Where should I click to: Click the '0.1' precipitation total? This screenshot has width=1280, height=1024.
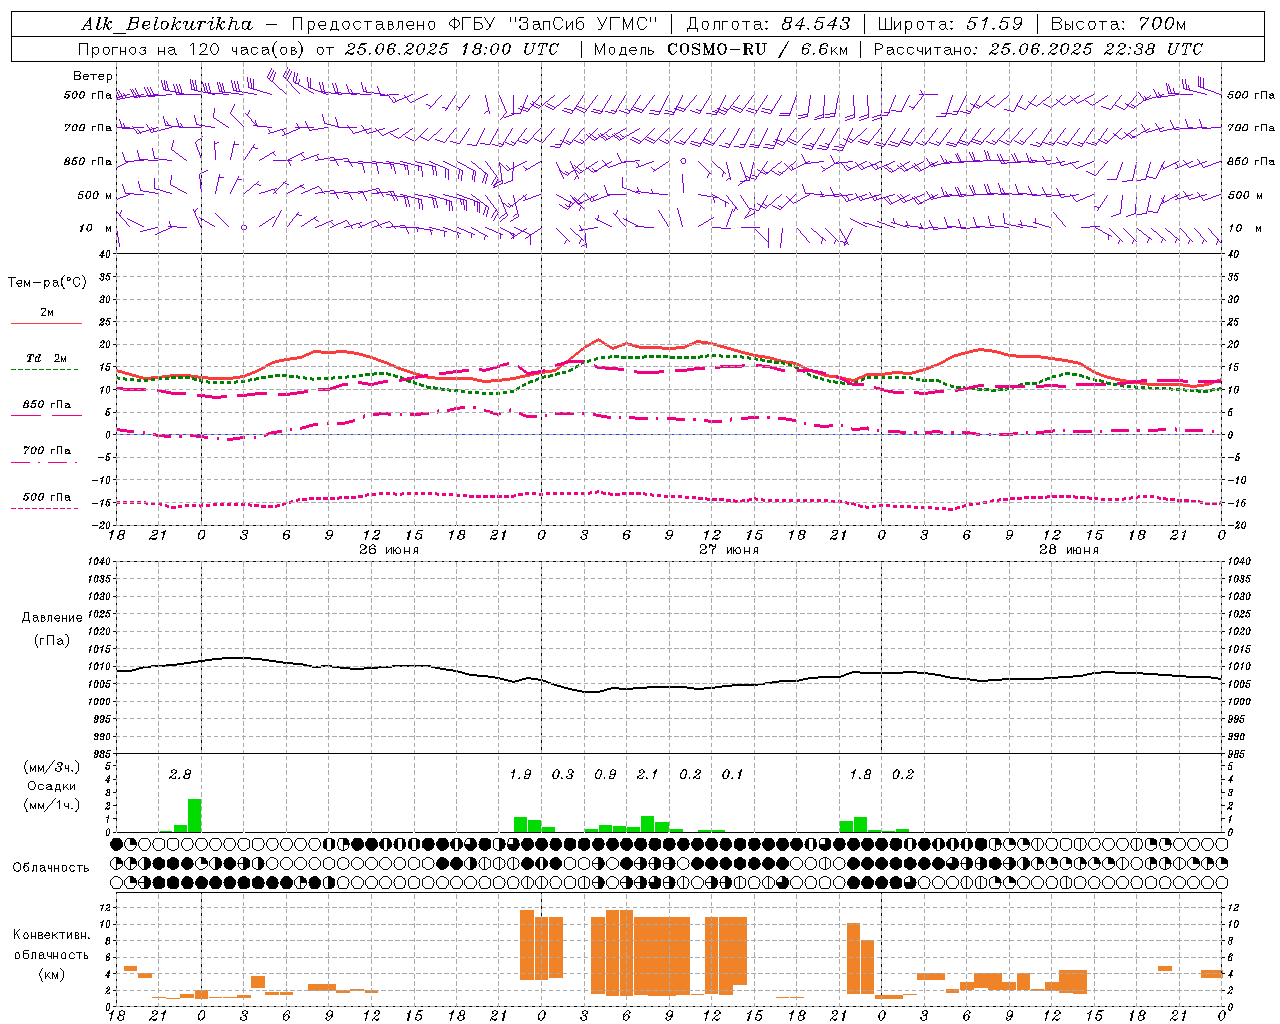[x=733, y=774]
